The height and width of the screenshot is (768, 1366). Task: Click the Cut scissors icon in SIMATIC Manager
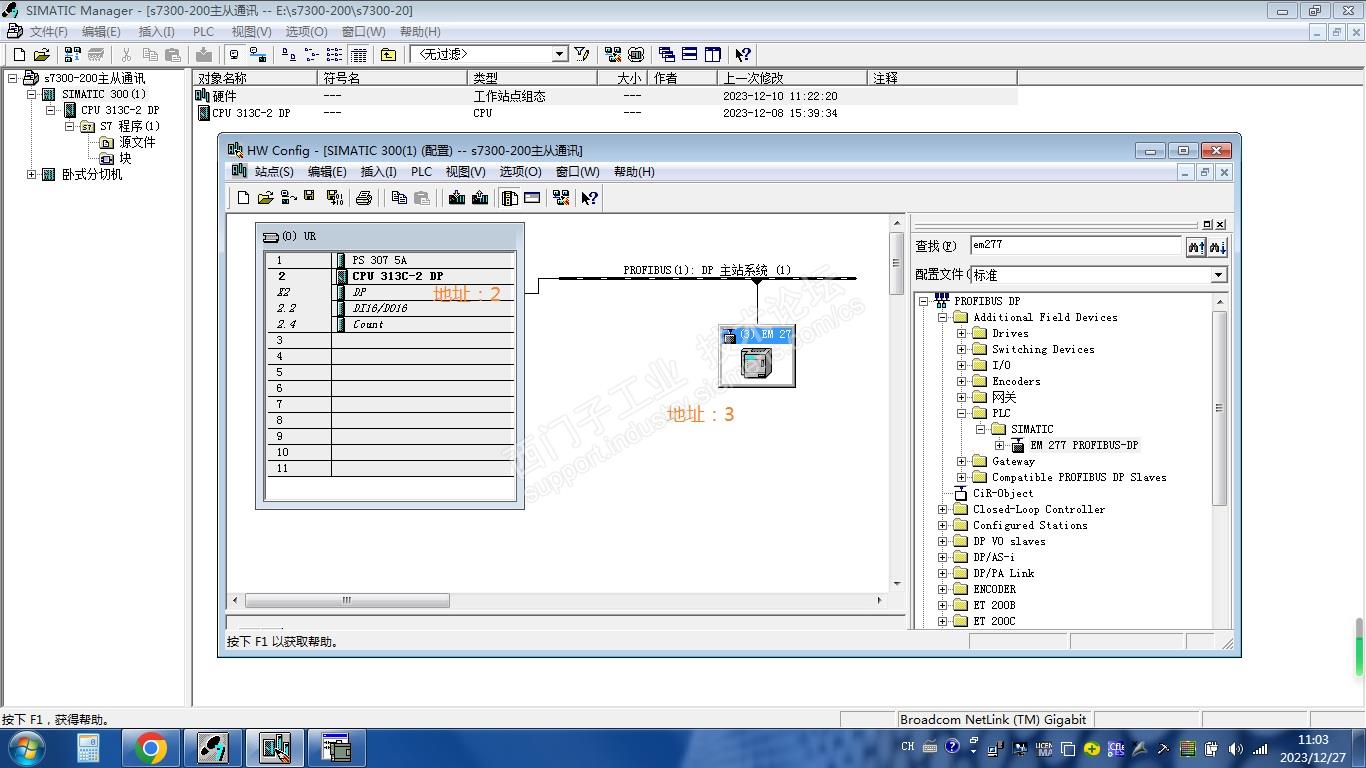pos(126,55)
